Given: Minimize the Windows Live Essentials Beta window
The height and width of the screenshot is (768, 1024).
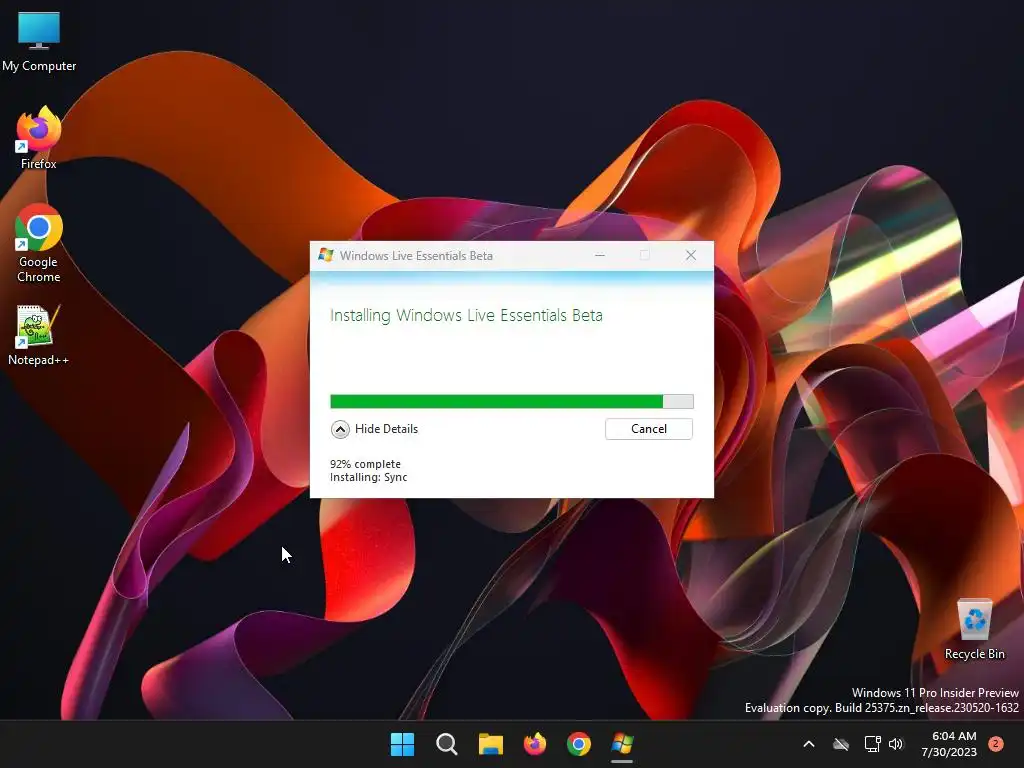Looking at the screenshot, I should pyautogui.click(x=600, y=255).
